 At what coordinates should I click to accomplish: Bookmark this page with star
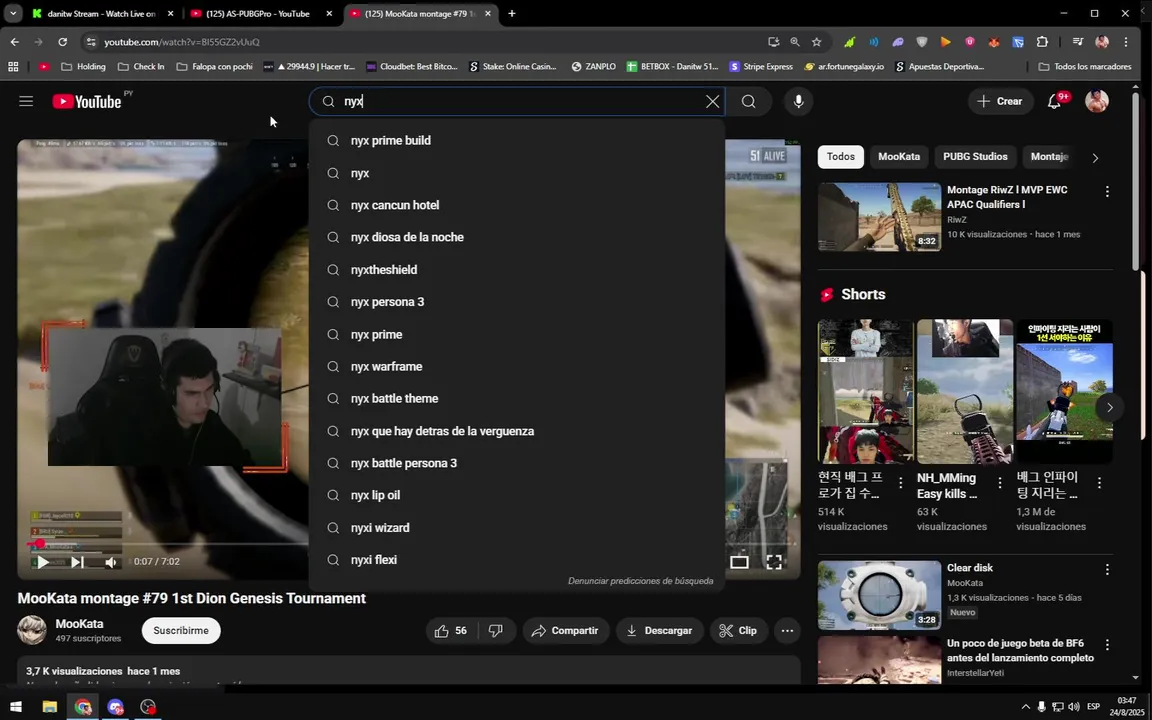pos(816,42)
